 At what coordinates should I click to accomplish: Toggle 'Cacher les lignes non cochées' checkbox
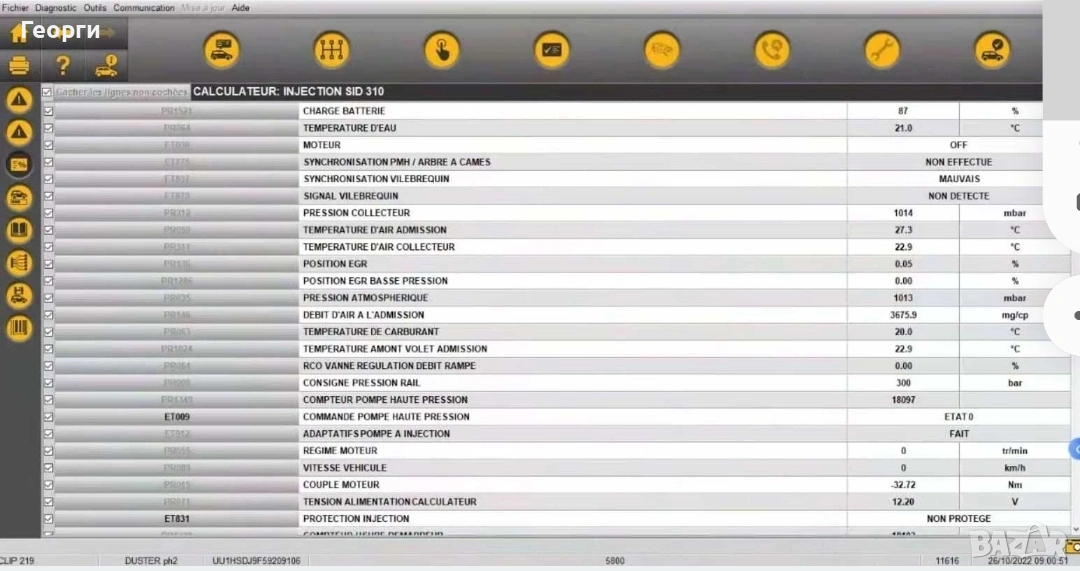tap(47, 92)
